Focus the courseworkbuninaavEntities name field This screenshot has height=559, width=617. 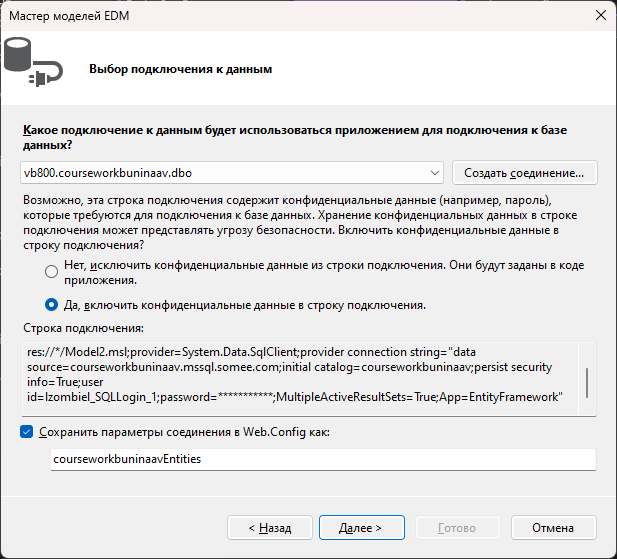click(x=323, y=459)
